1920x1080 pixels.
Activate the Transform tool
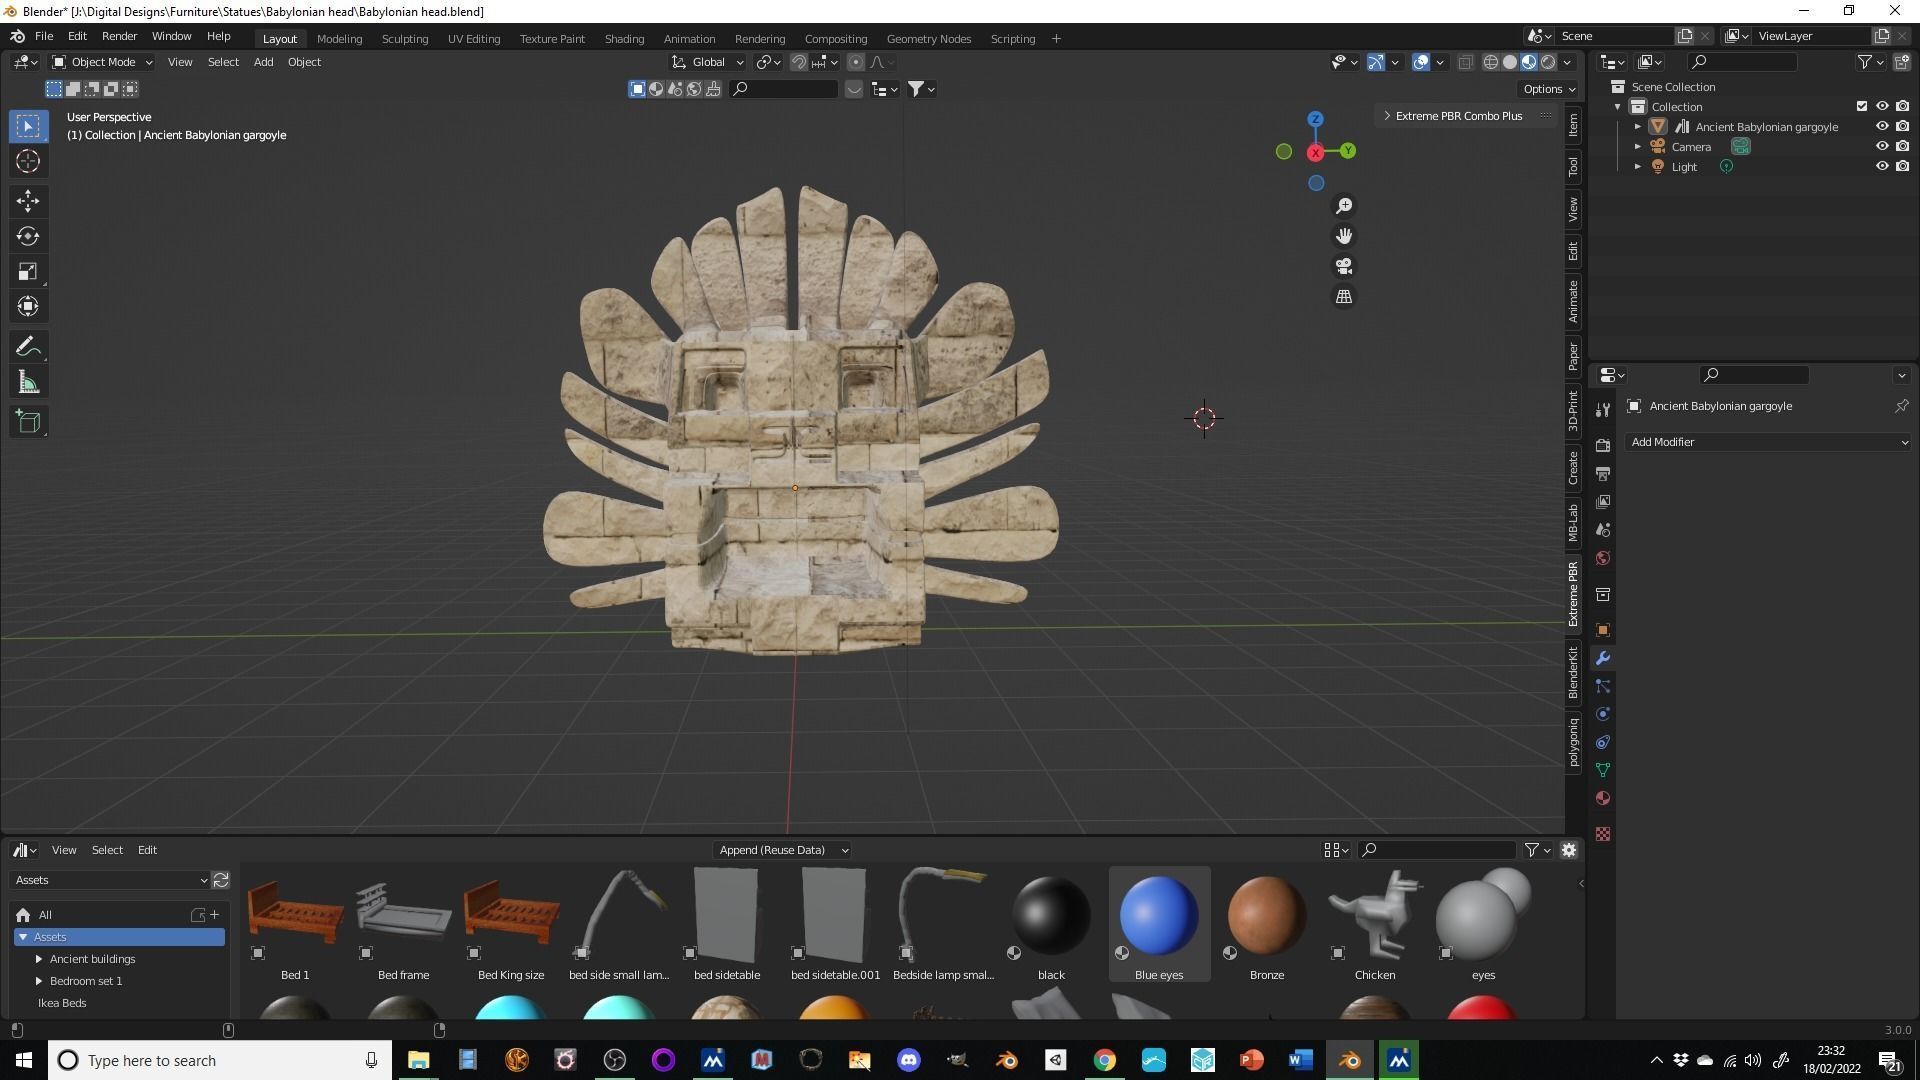click(28, 306)
